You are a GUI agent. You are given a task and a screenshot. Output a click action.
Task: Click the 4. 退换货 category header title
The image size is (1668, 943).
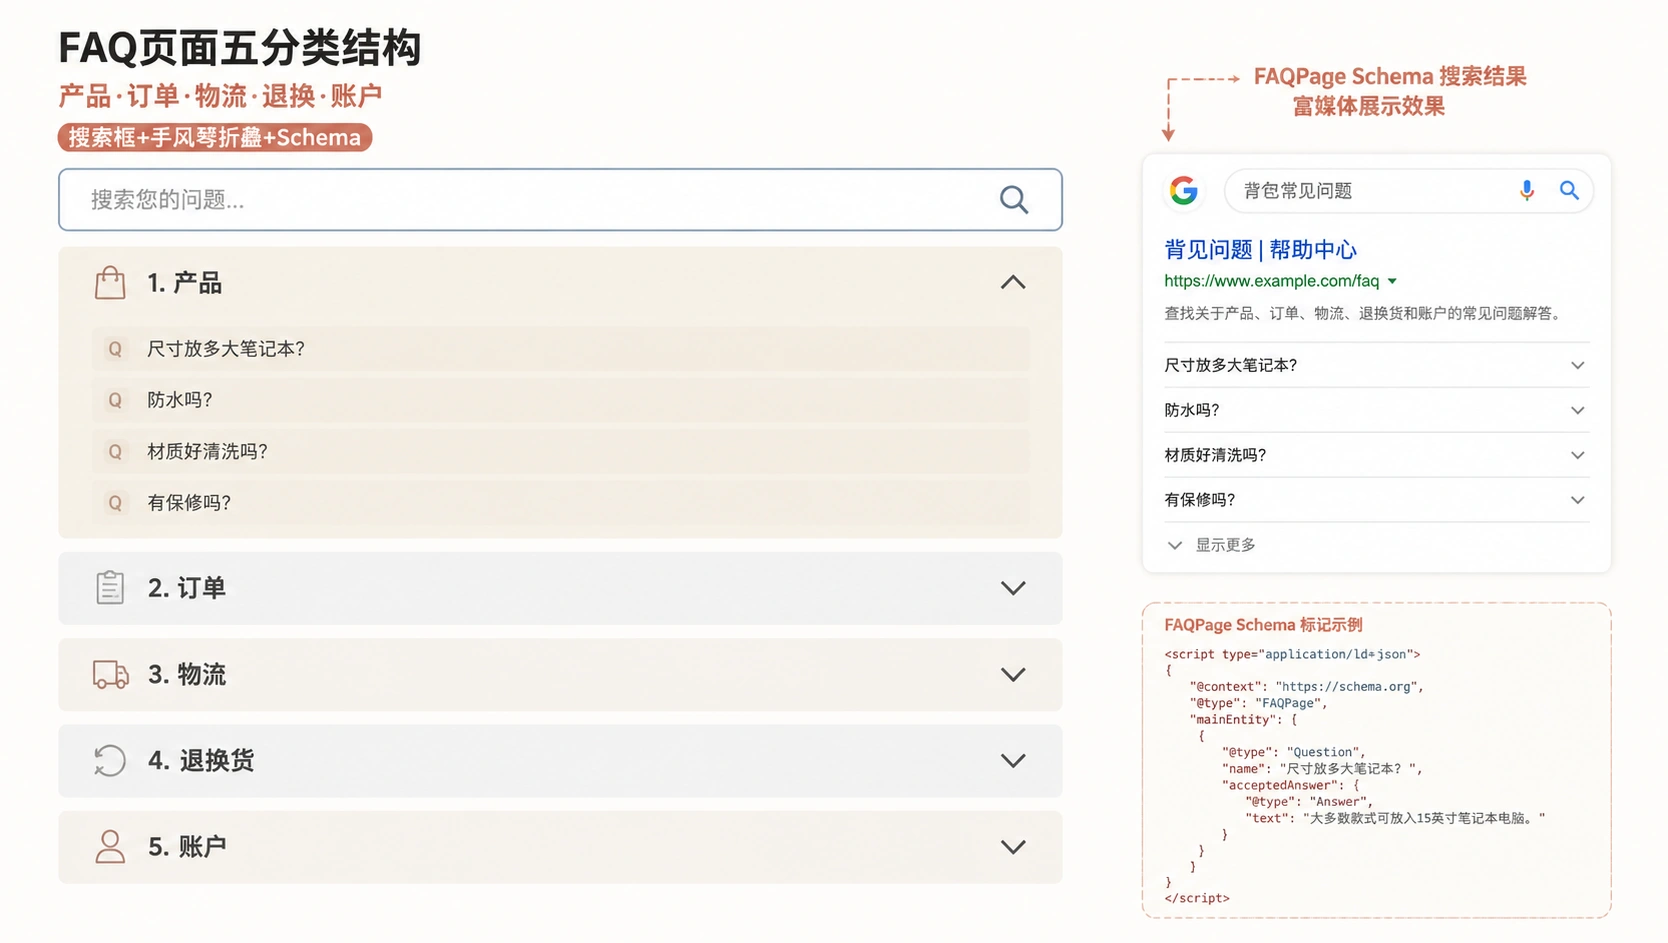tap(201, 761)
